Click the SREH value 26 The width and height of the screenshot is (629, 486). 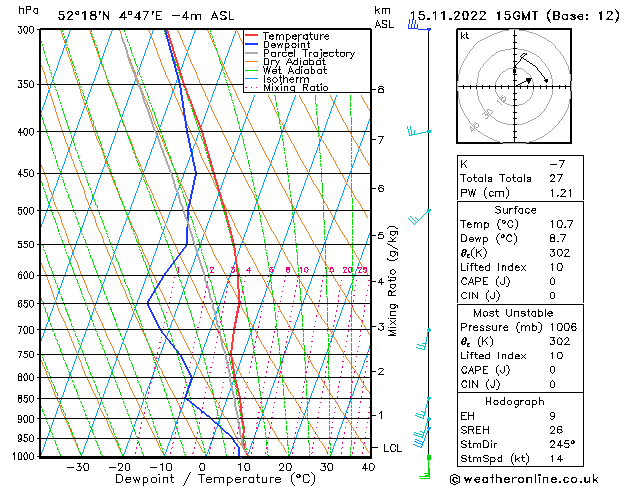[556, 430]
